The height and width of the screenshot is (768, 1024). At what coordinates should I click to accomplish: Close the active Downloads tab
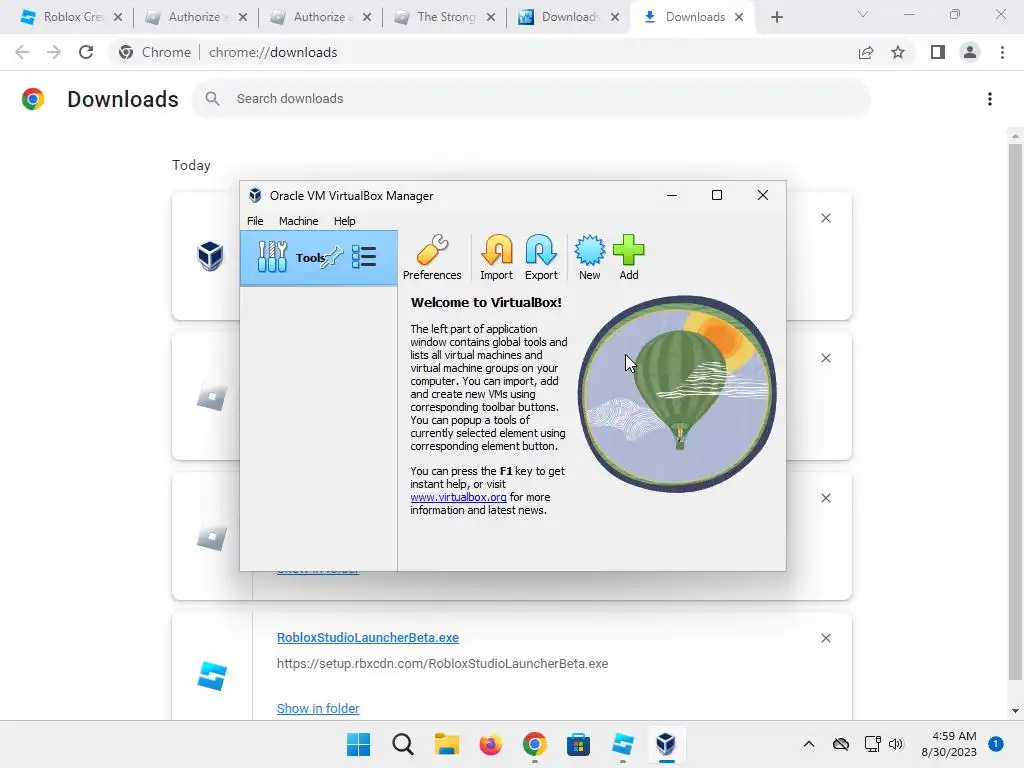coord(739,17)
